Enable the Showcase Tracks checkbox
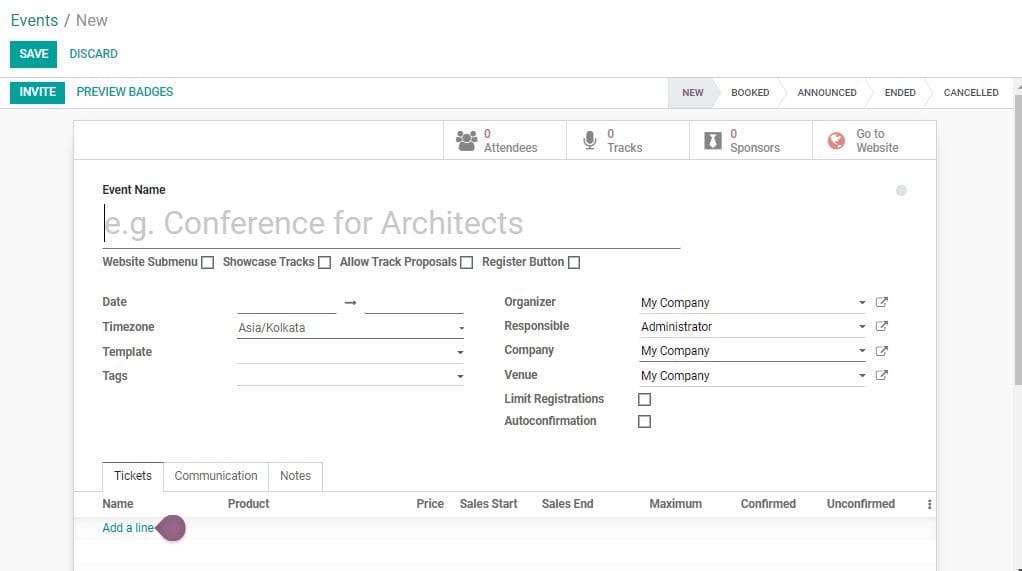Image resolution: width=1022 pixels, height=571 pixels. (x=325, y=262)
